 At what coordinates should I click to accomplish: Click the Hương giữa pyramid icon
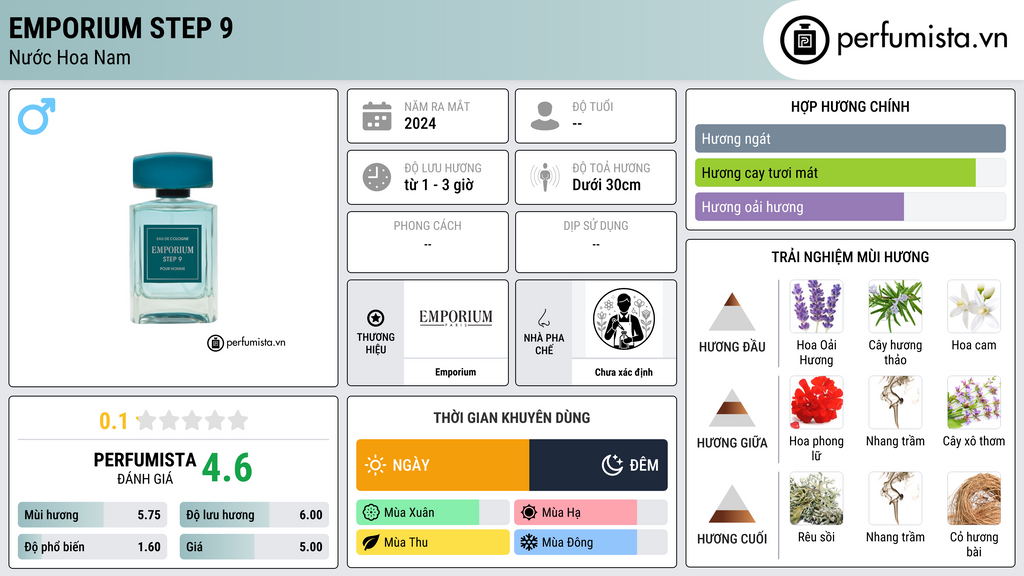tap(732, 408)
